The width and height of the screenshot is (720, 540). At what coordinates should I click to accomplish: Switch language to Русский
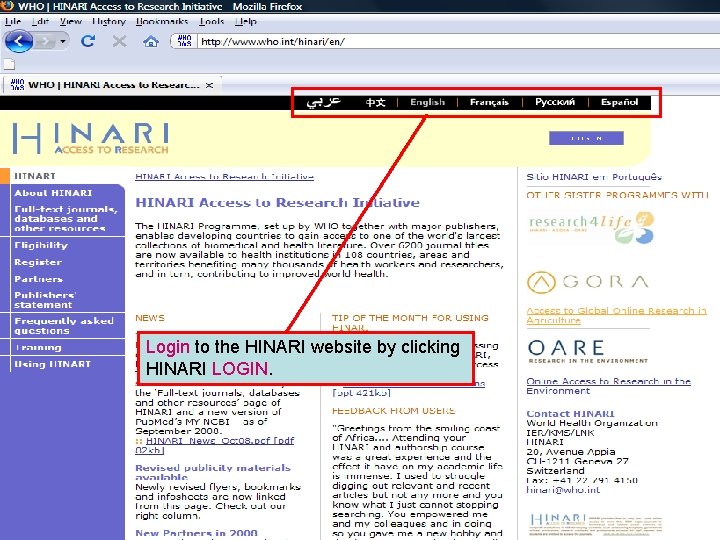[x=555, y=102]
